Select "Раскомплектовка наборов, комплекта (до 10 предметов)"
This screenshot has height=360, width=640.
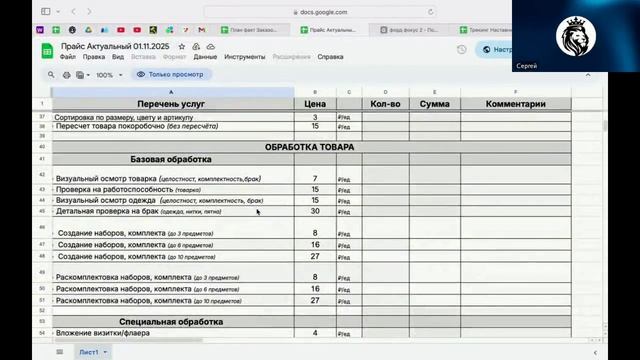pos(173,301)
